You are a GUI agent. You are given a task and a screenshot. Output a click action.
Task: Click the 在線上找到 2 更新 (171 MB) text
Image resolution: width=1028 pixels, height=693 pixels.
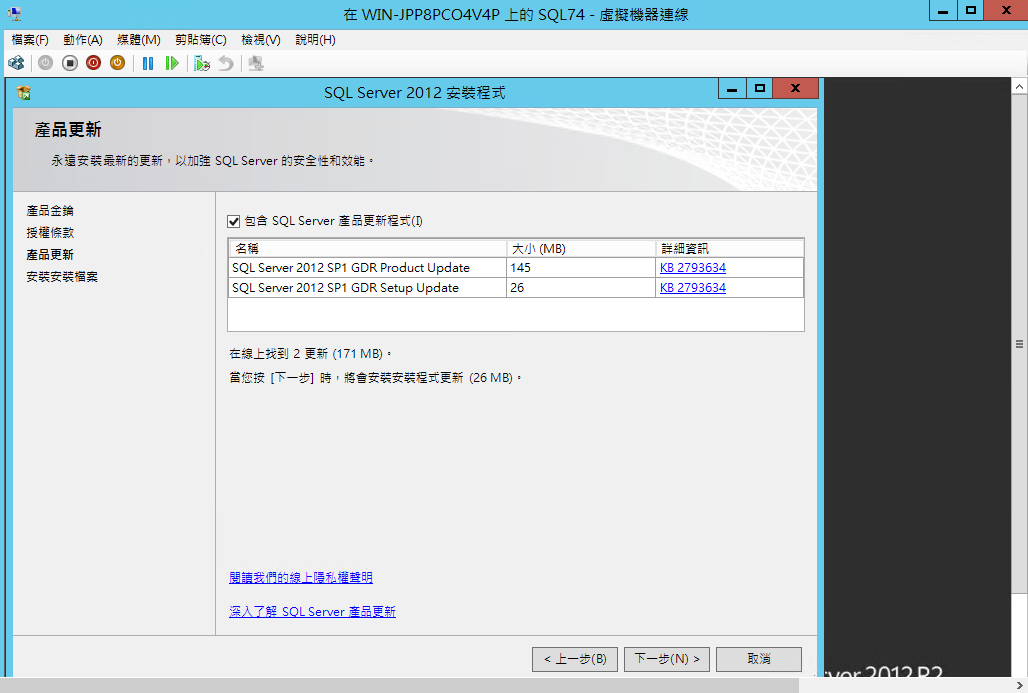pyautogui.click(x=309, y=354)
